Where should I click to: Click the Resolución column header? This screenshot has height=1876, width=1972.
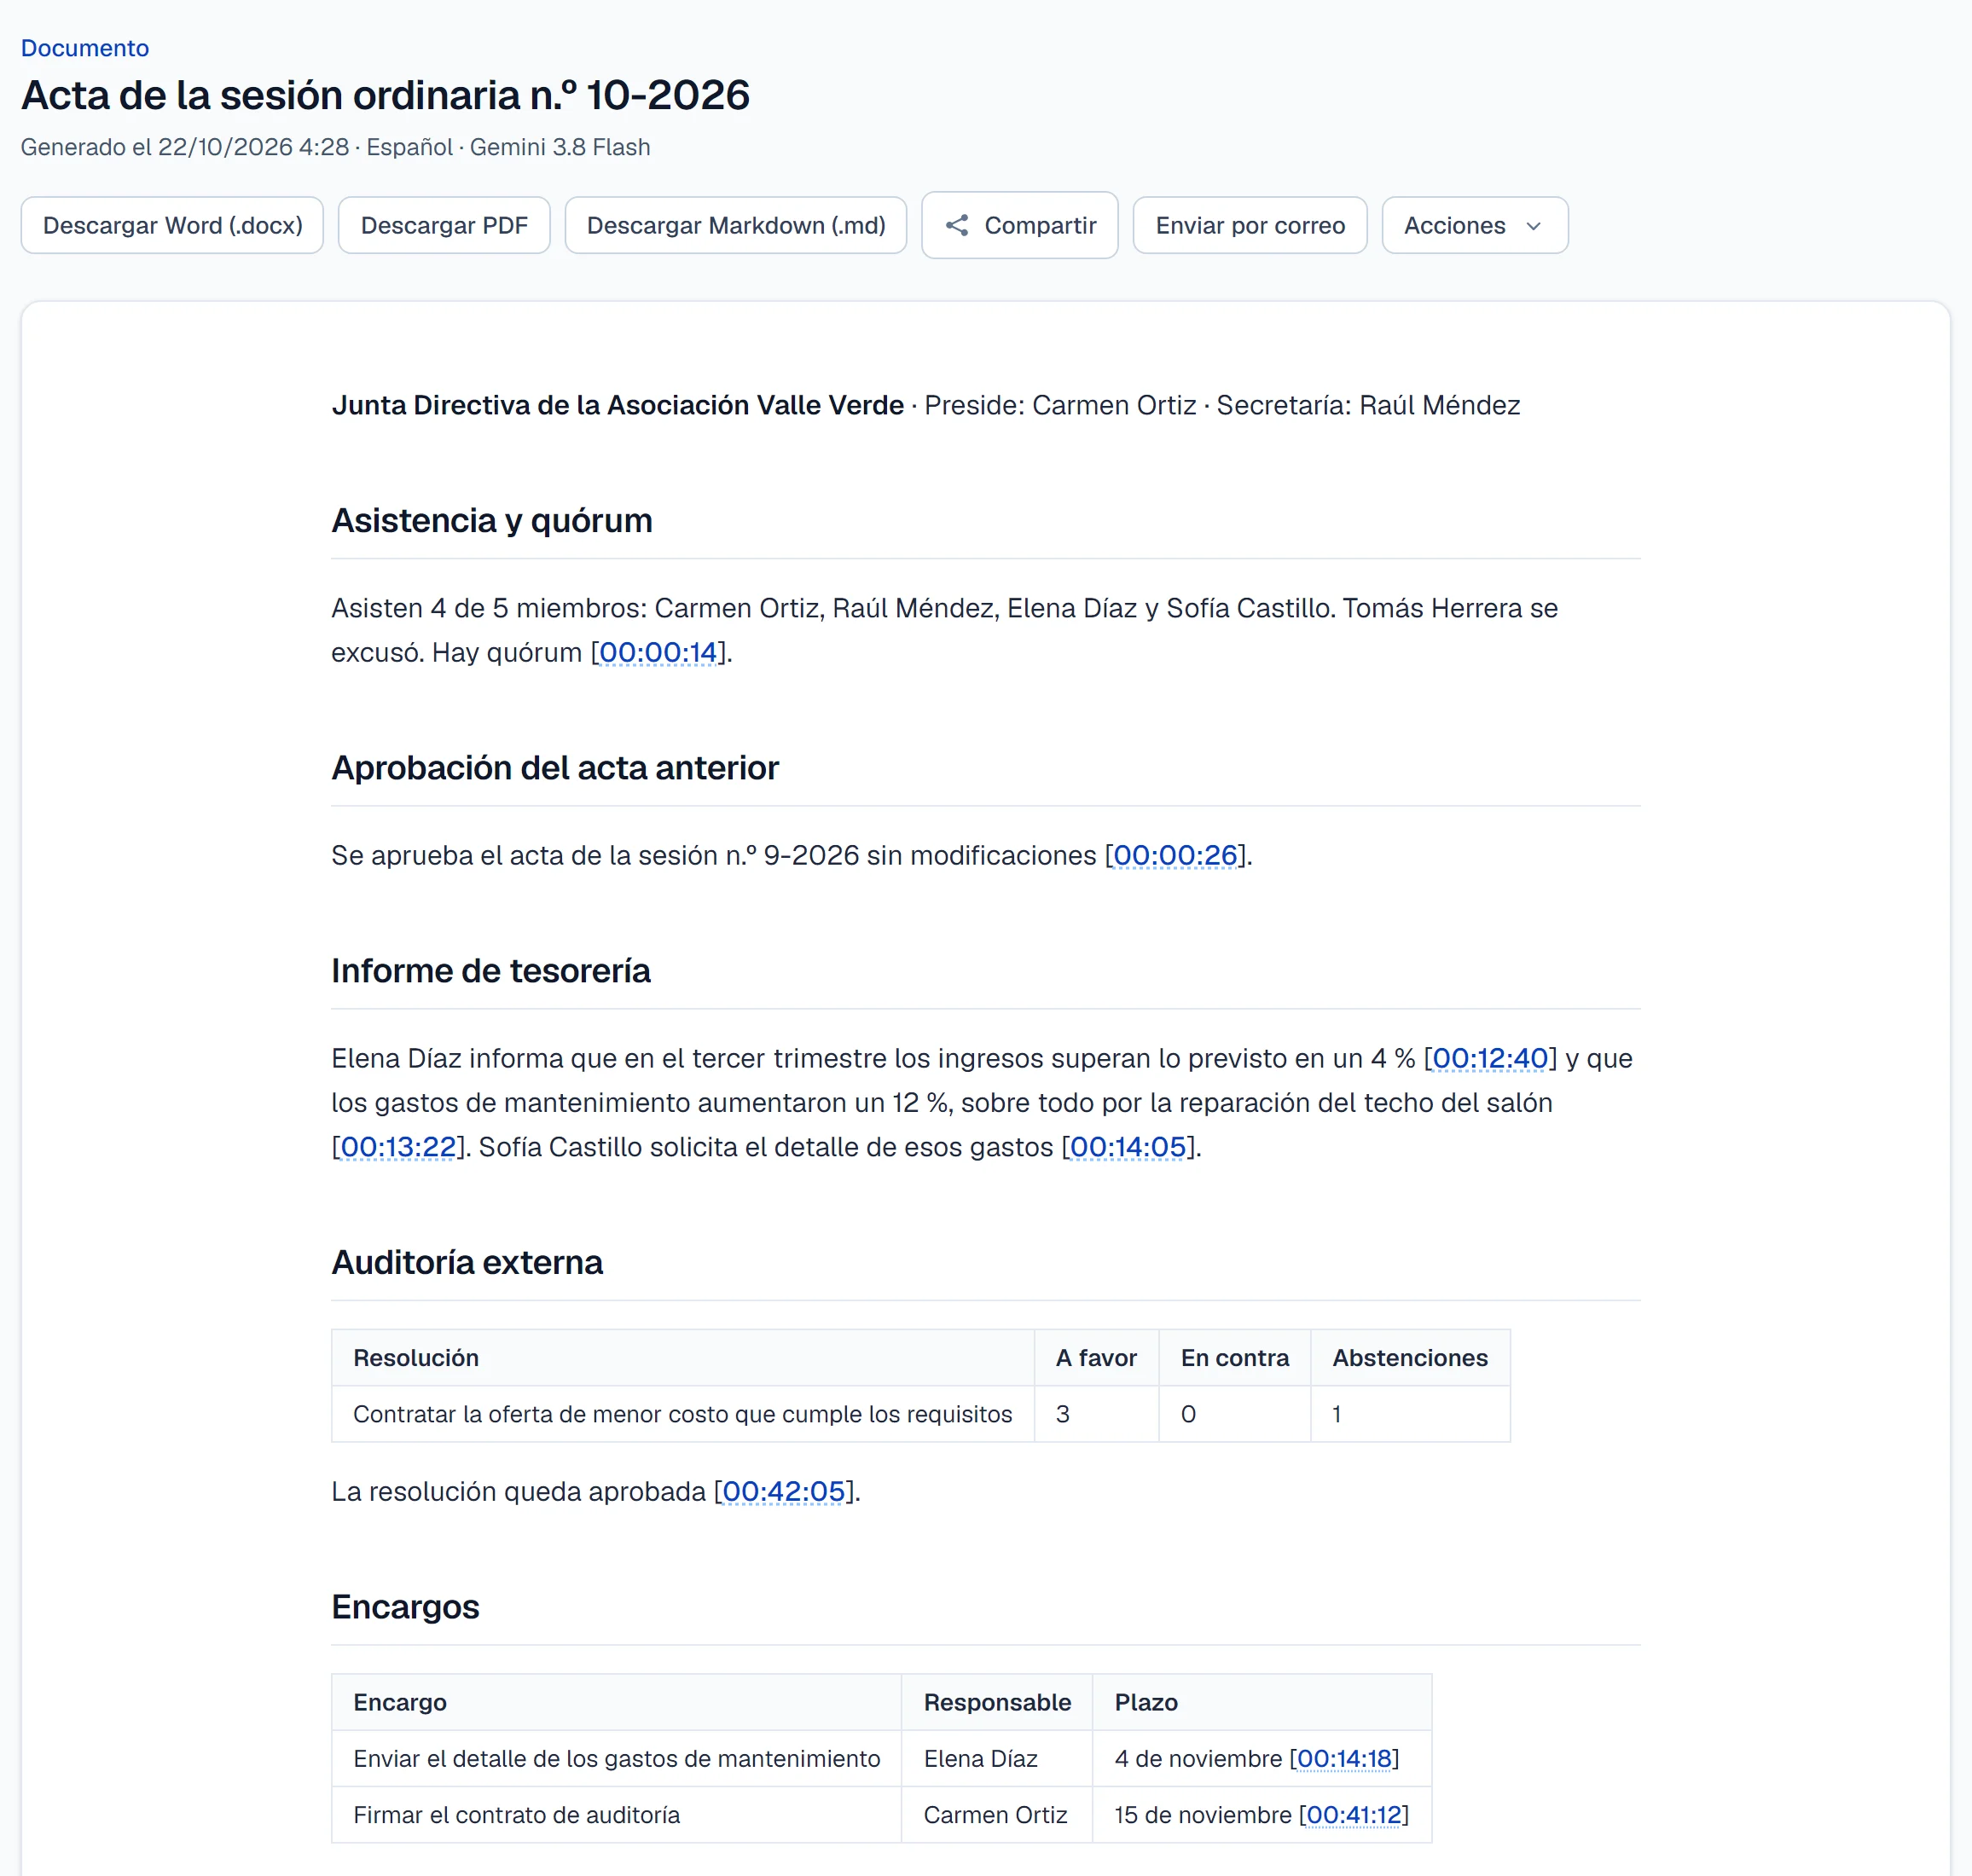click(683, 1358)
